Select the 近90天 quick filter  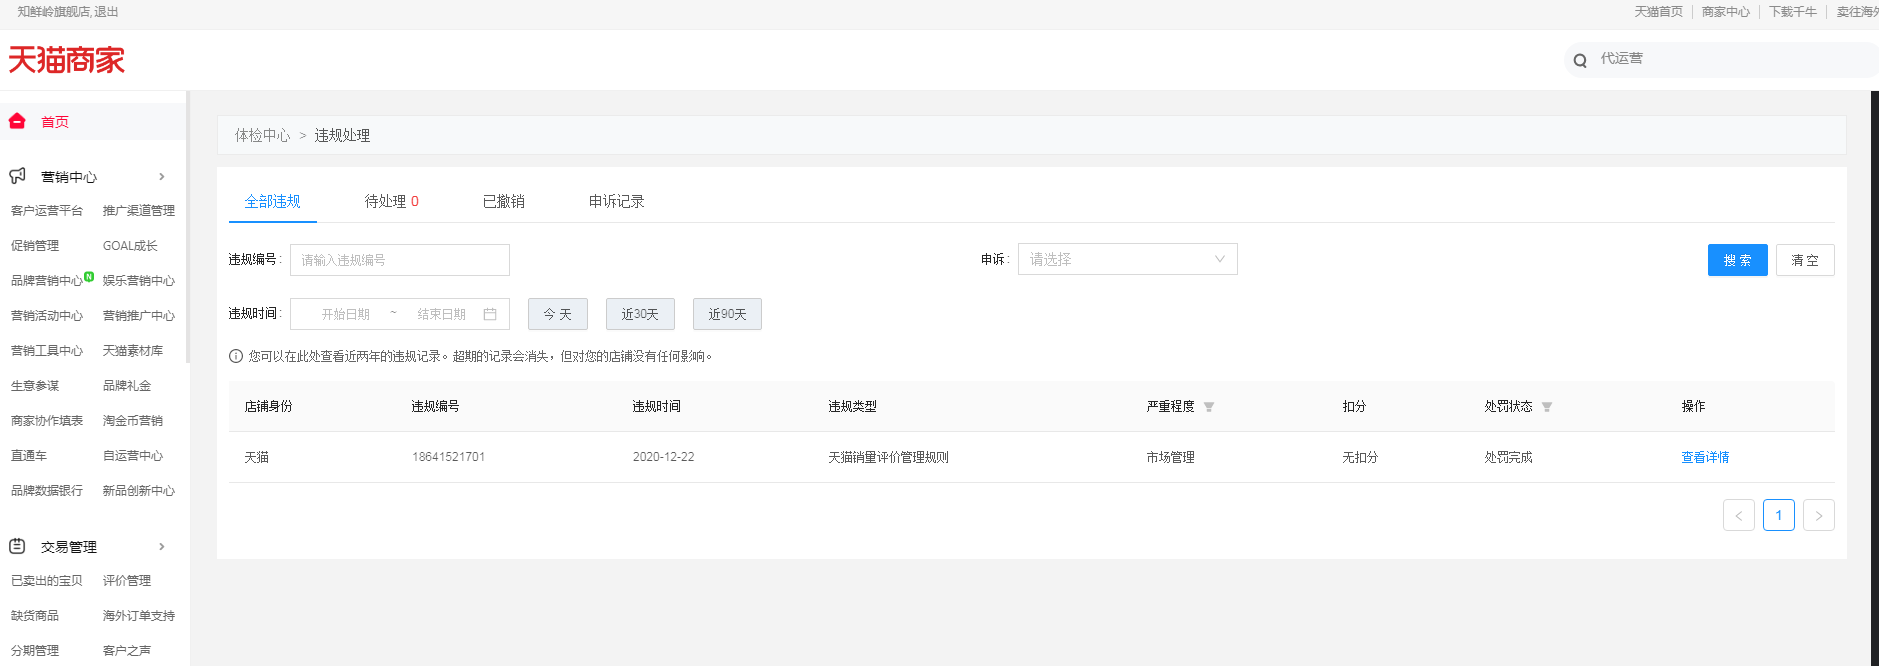coord(728,314)
